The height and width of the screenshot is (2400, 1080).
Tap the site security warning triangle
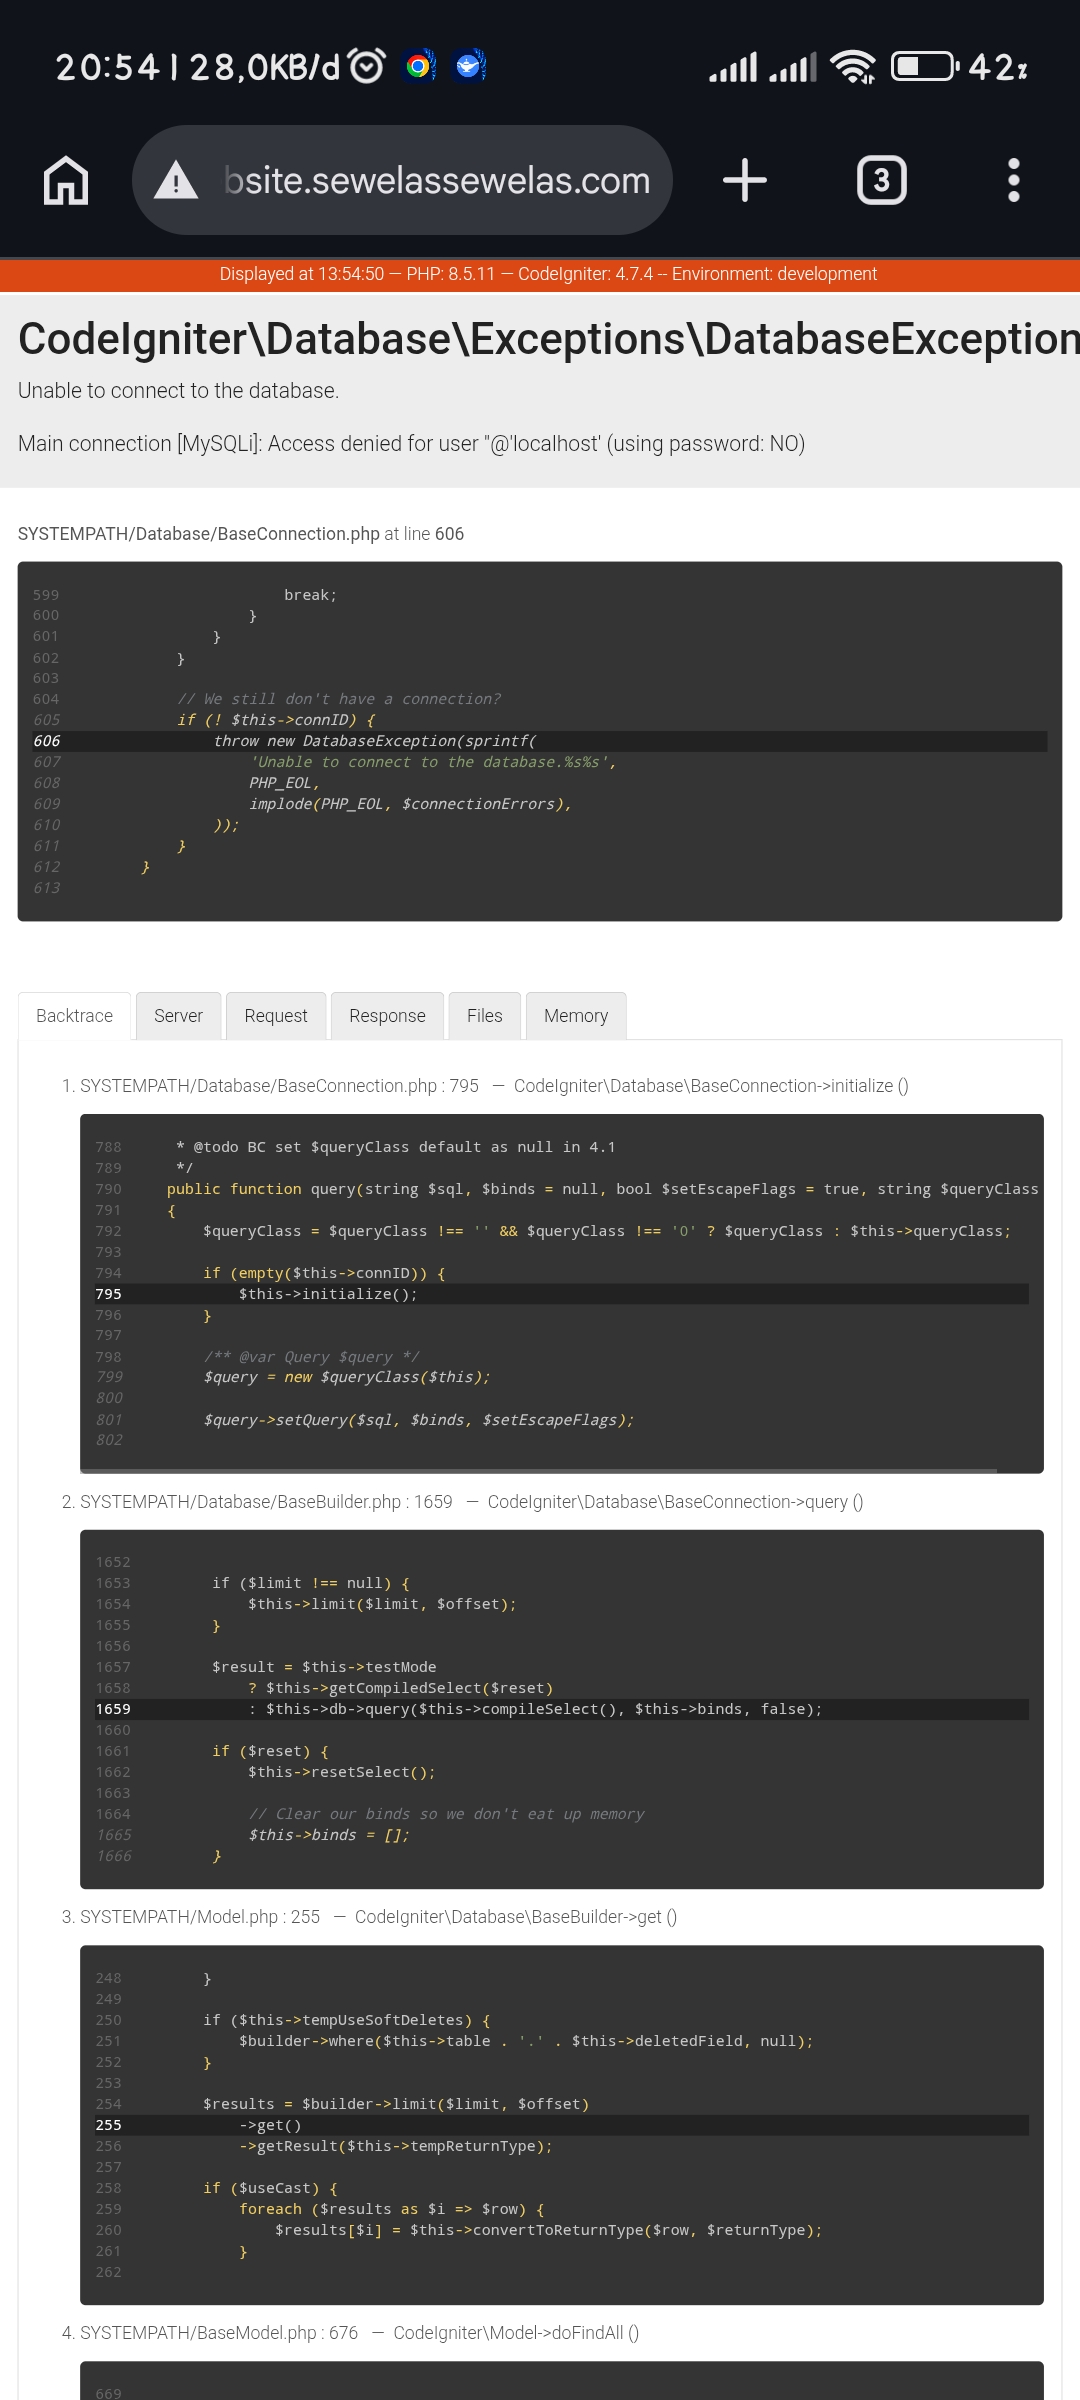coord(176,181)
